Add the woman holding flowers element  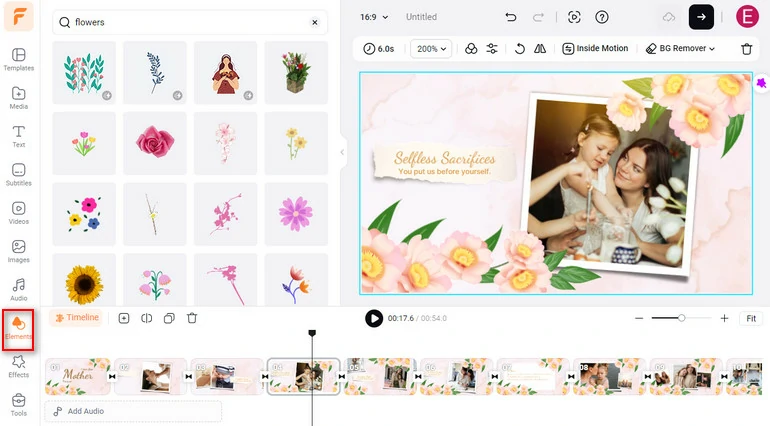(x=225, y=72)
